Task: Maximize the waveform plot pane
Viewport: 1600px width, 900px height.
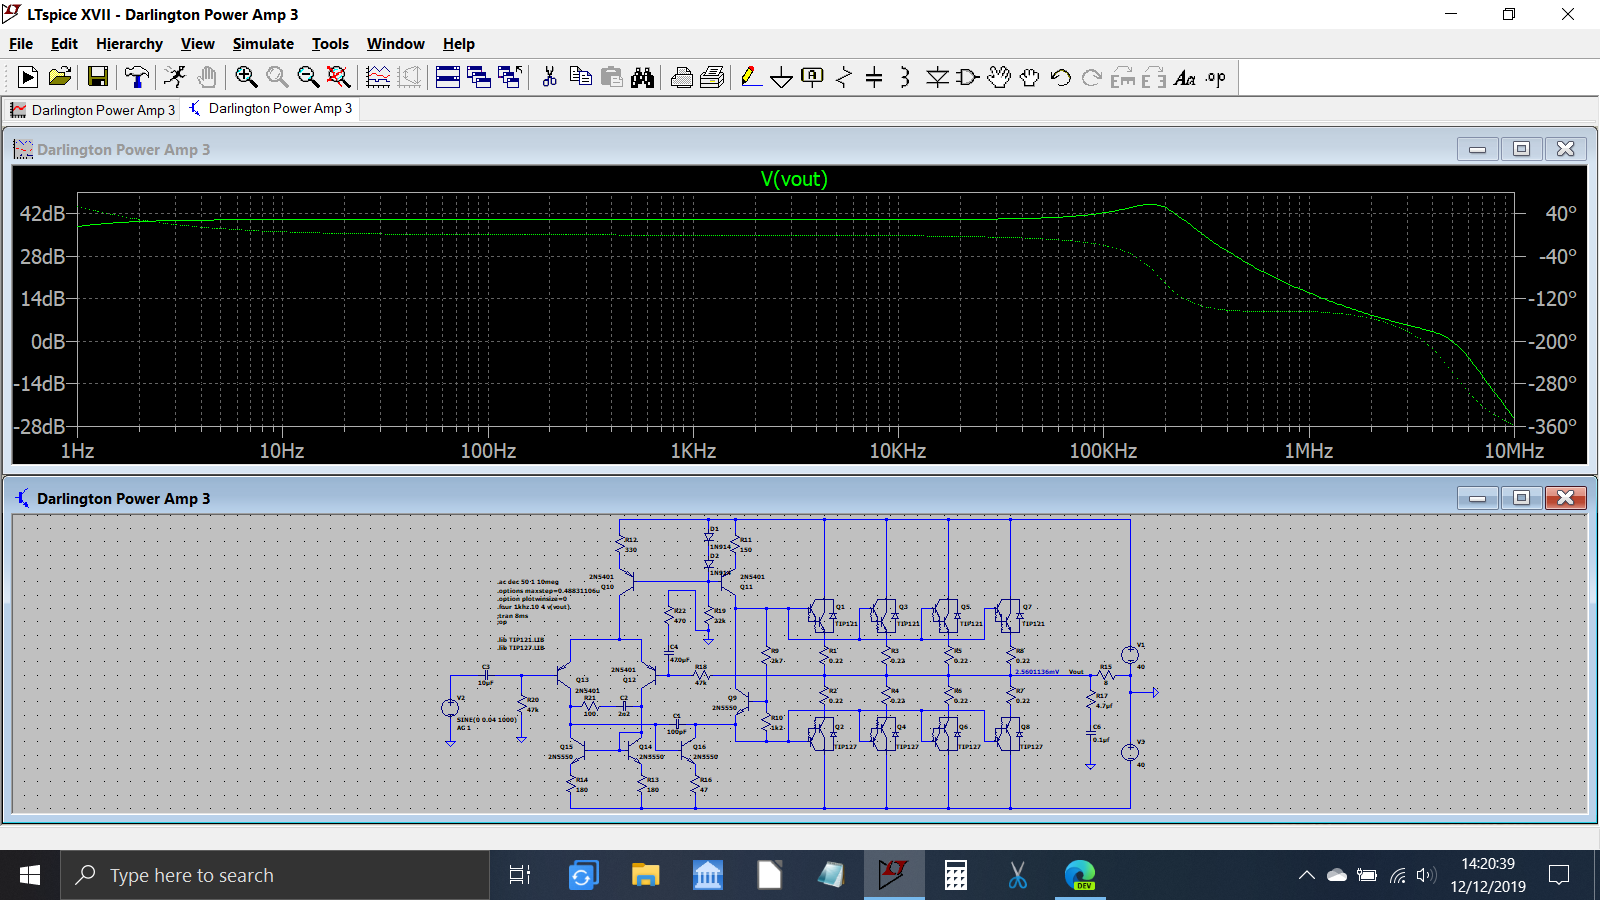Action: (1521, 149)
